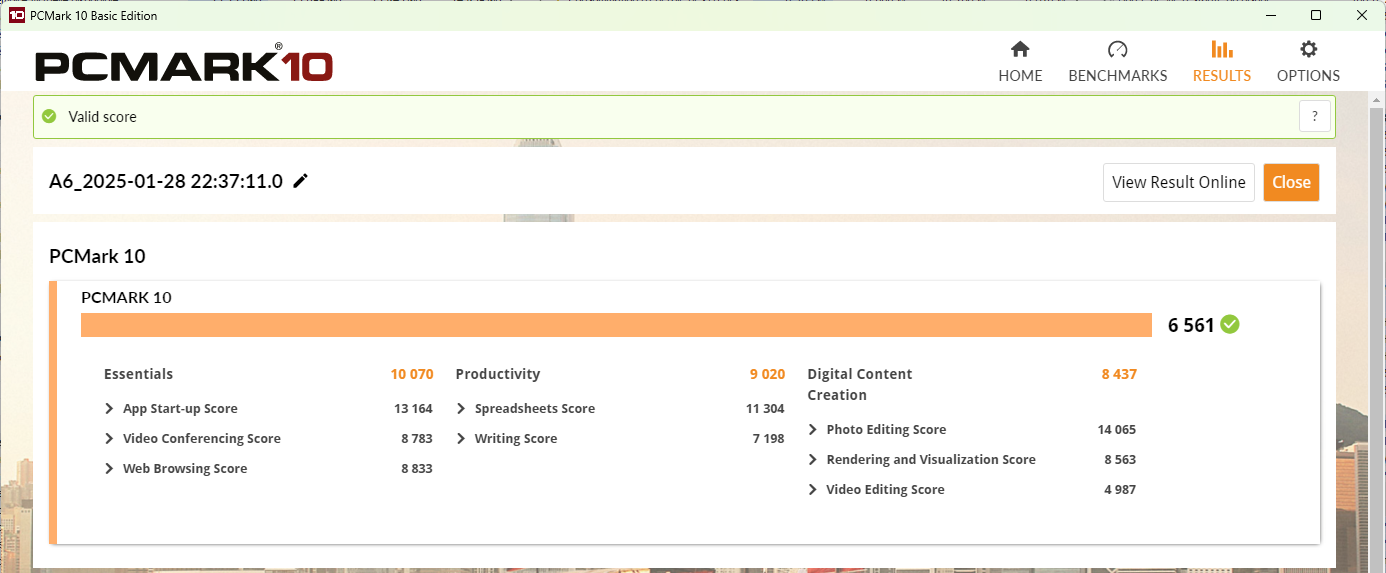Maximize the PCMark 10 window
The height and width of the screenshot is (573, 1386).
click(1316, 15)
